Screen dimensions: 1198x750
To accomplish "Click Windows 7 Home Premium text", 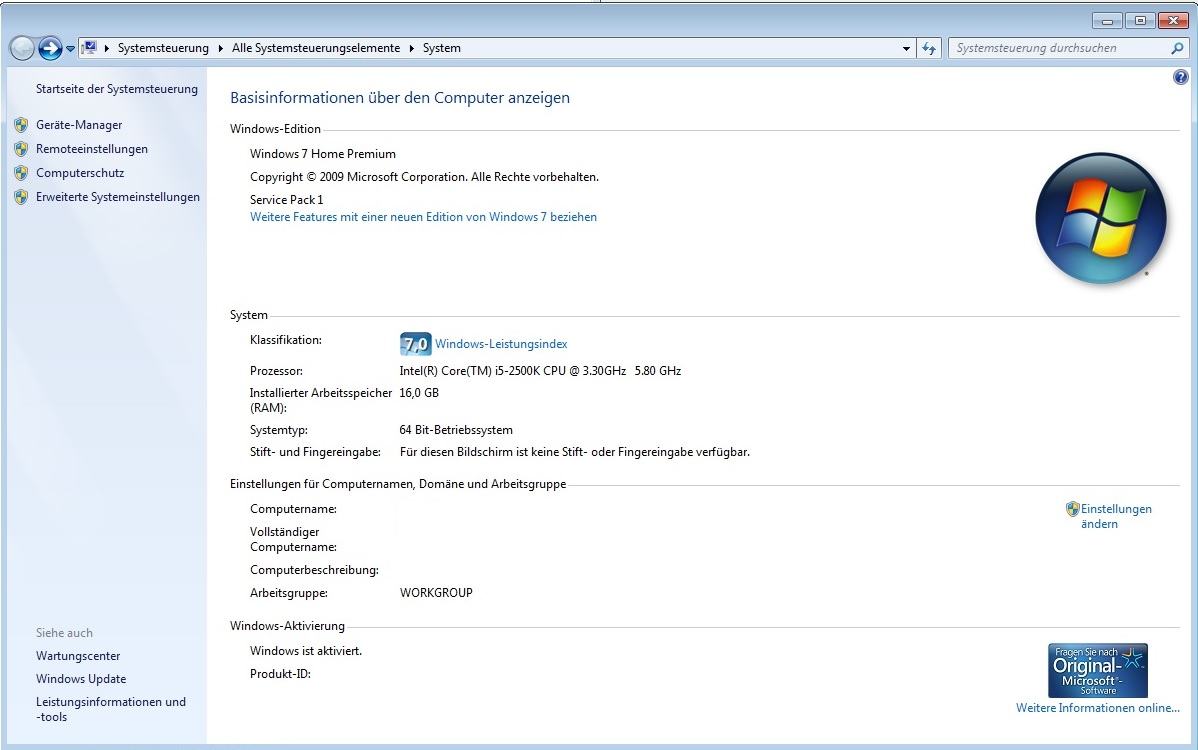I will [x=322, y=154].
